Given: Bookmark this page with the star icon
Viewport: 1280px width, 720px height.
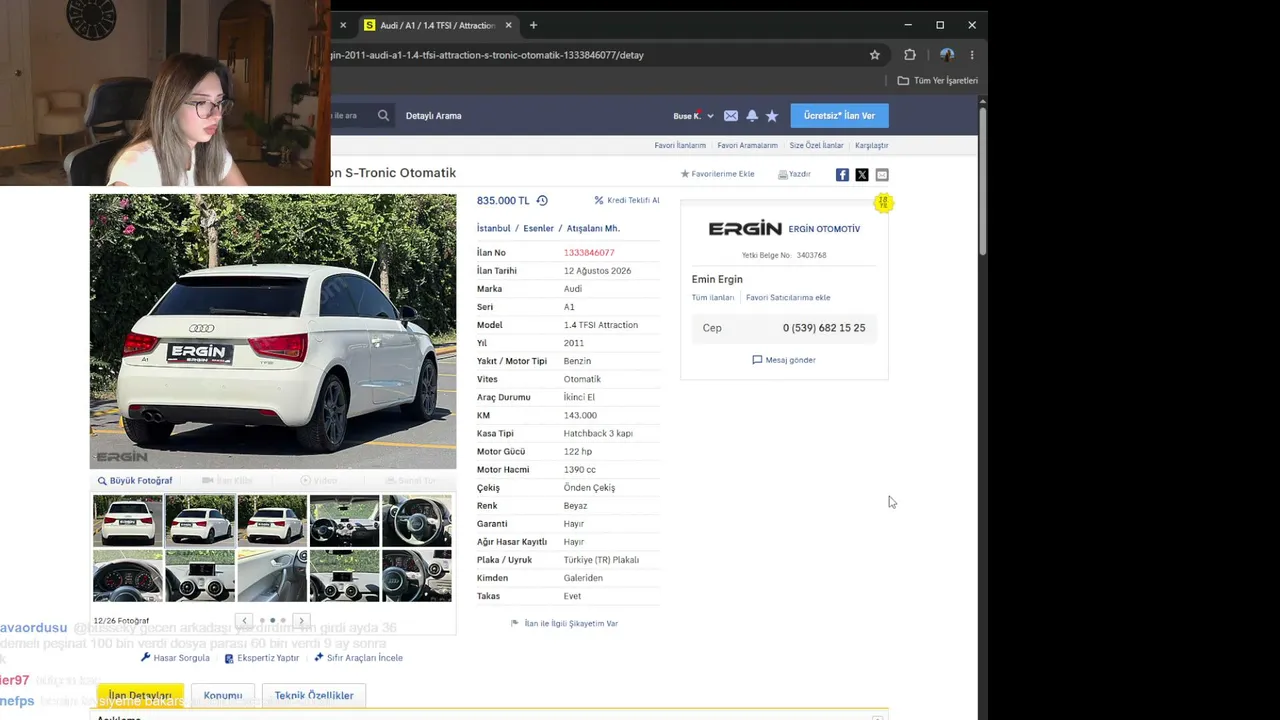Looking at the screenshot, I should click(874, 55).
